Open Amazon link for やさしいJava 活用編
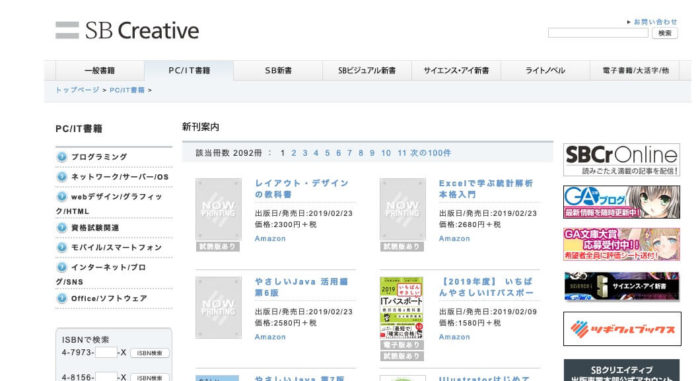Screen dimensions: 700x381 [x=270, y=337]
